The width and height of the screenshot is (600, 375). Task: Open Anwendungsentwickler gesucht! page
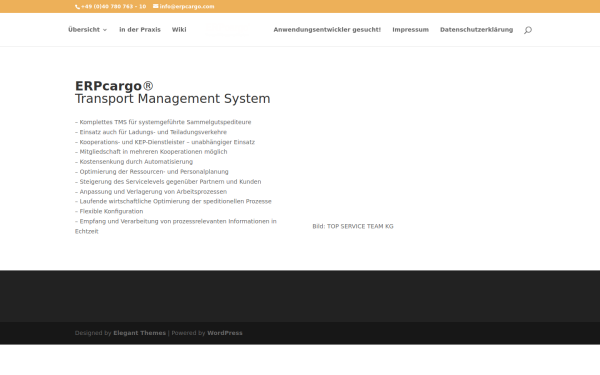pyautogui.click(x=327, y=29)
